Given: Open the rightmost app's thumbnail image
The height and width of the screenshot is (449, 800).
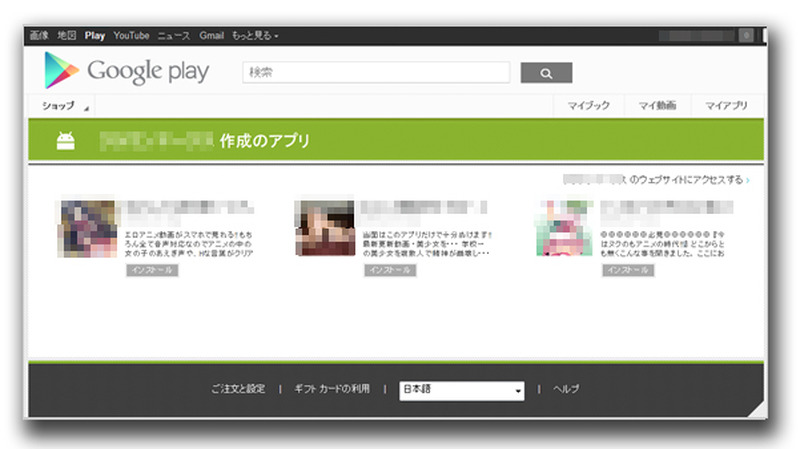Looking at the screenshot, I should (x=564, y=228).
